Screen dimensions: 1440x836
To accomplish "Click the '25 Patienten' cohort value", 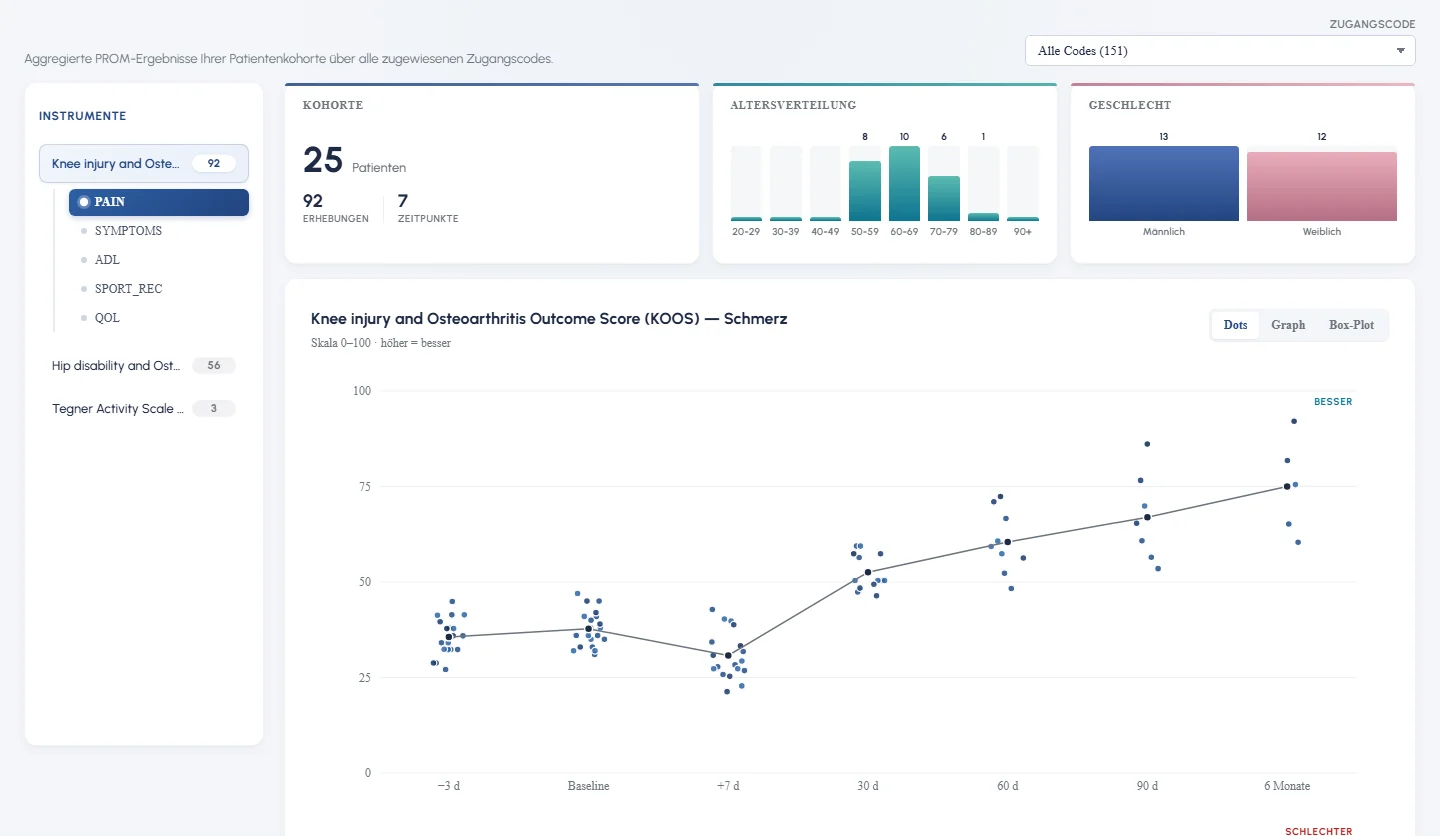I will 354,161.
